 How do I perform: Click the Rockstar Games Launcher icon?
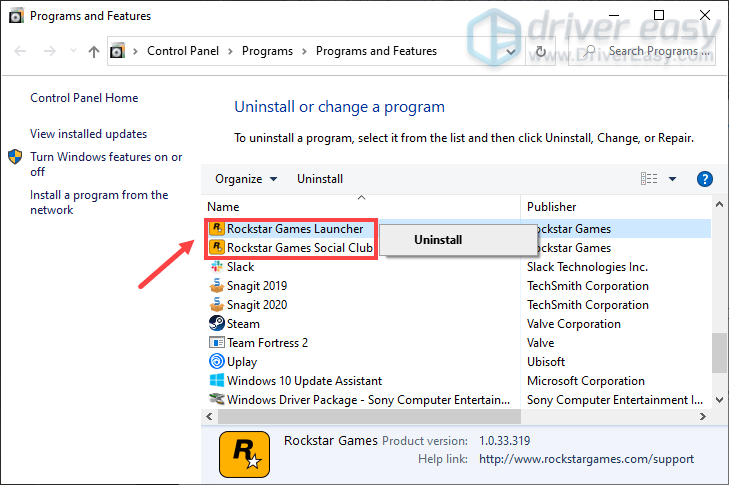[217, 228]
